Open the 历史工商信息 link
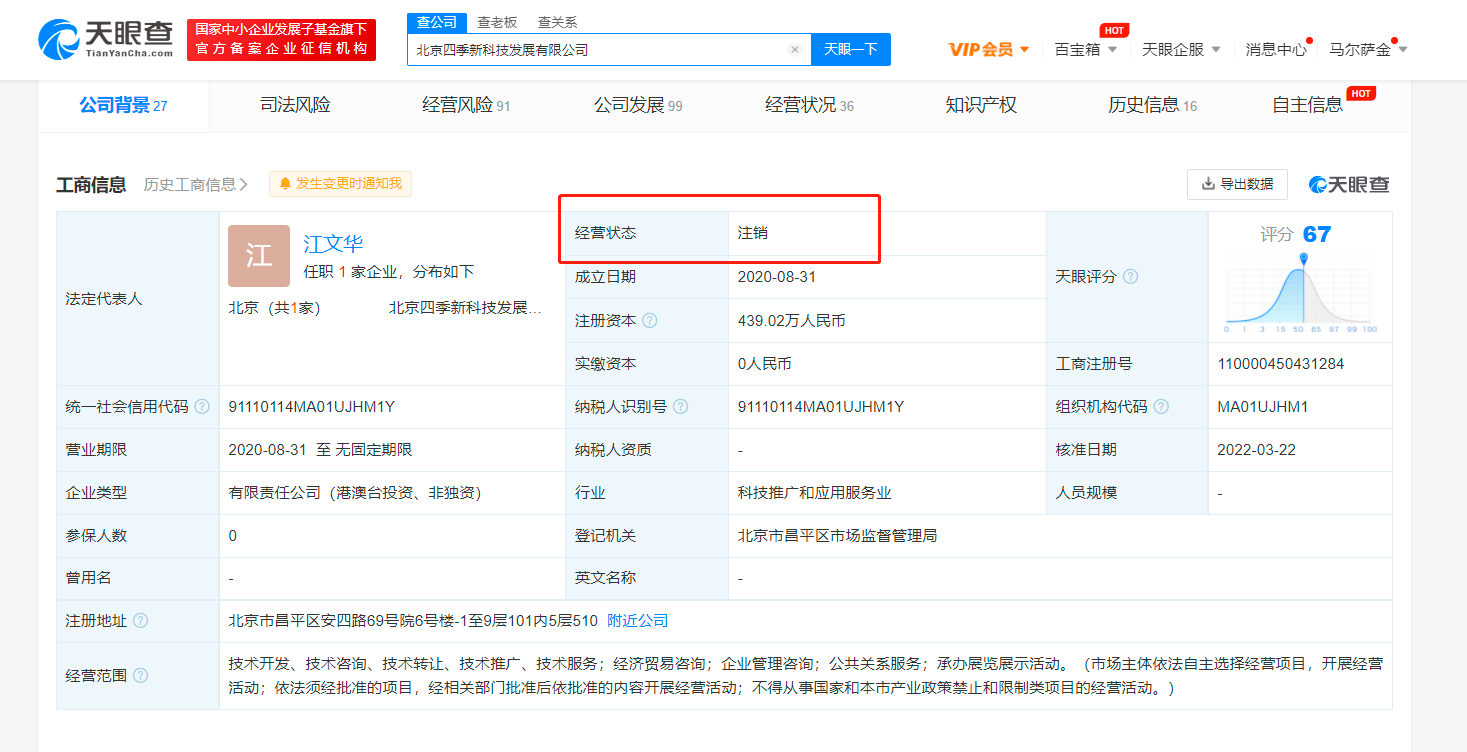 [x=196, y=184]
